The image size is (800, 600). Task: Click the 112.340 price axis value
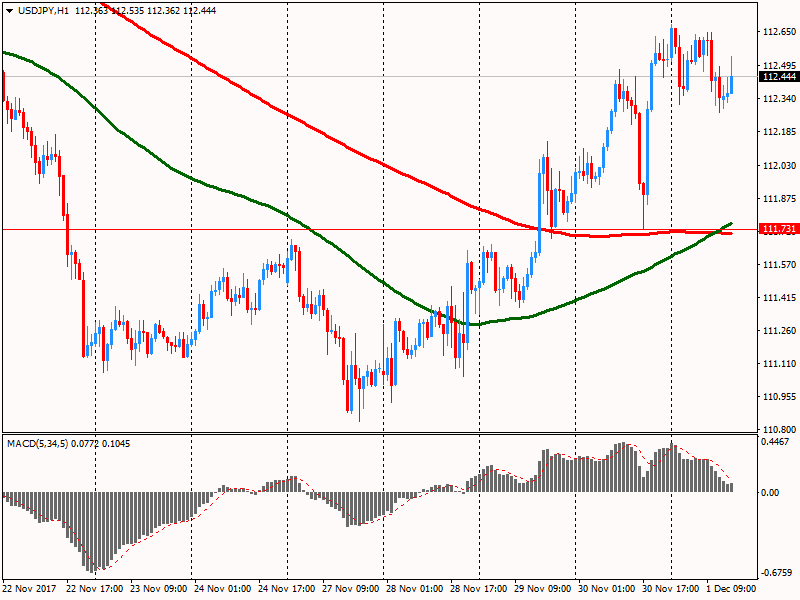[780, 98]
